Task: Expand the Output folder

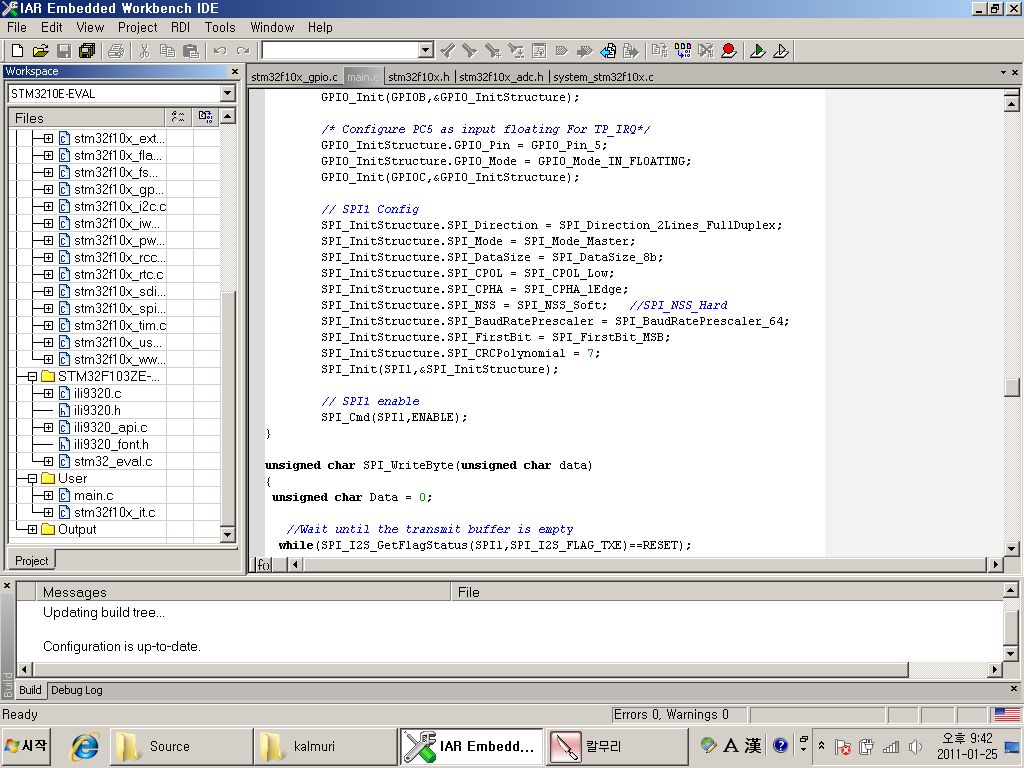Action: click(32, 530)
